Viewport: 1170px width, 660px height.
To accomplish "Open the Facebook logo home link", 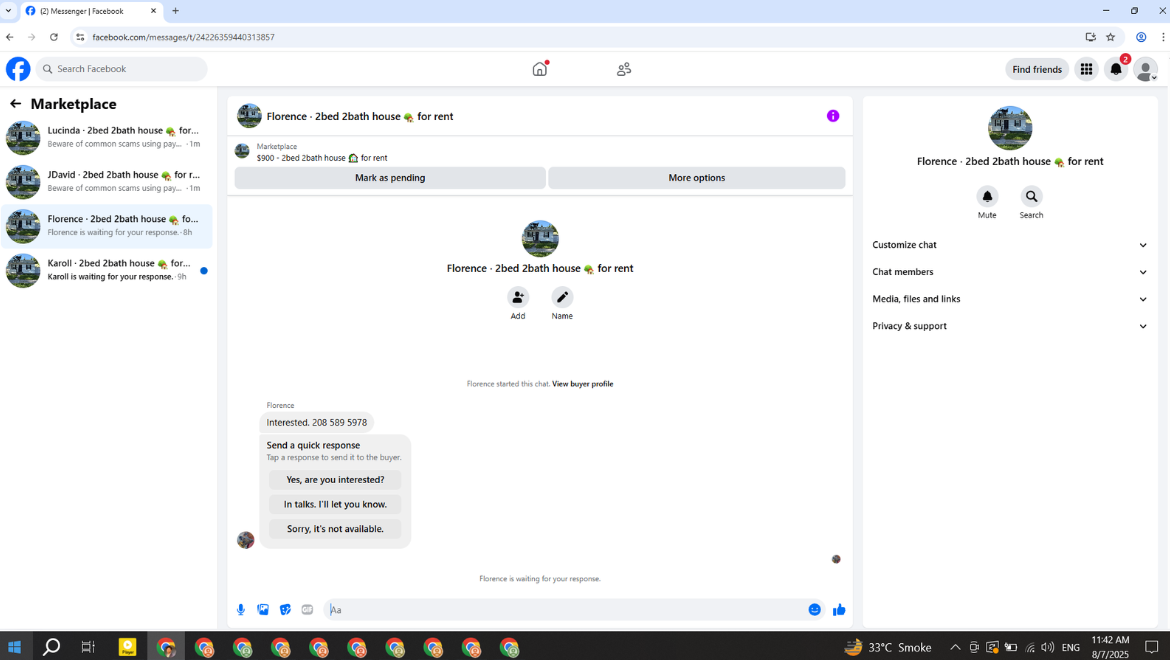I will [18, 69].
